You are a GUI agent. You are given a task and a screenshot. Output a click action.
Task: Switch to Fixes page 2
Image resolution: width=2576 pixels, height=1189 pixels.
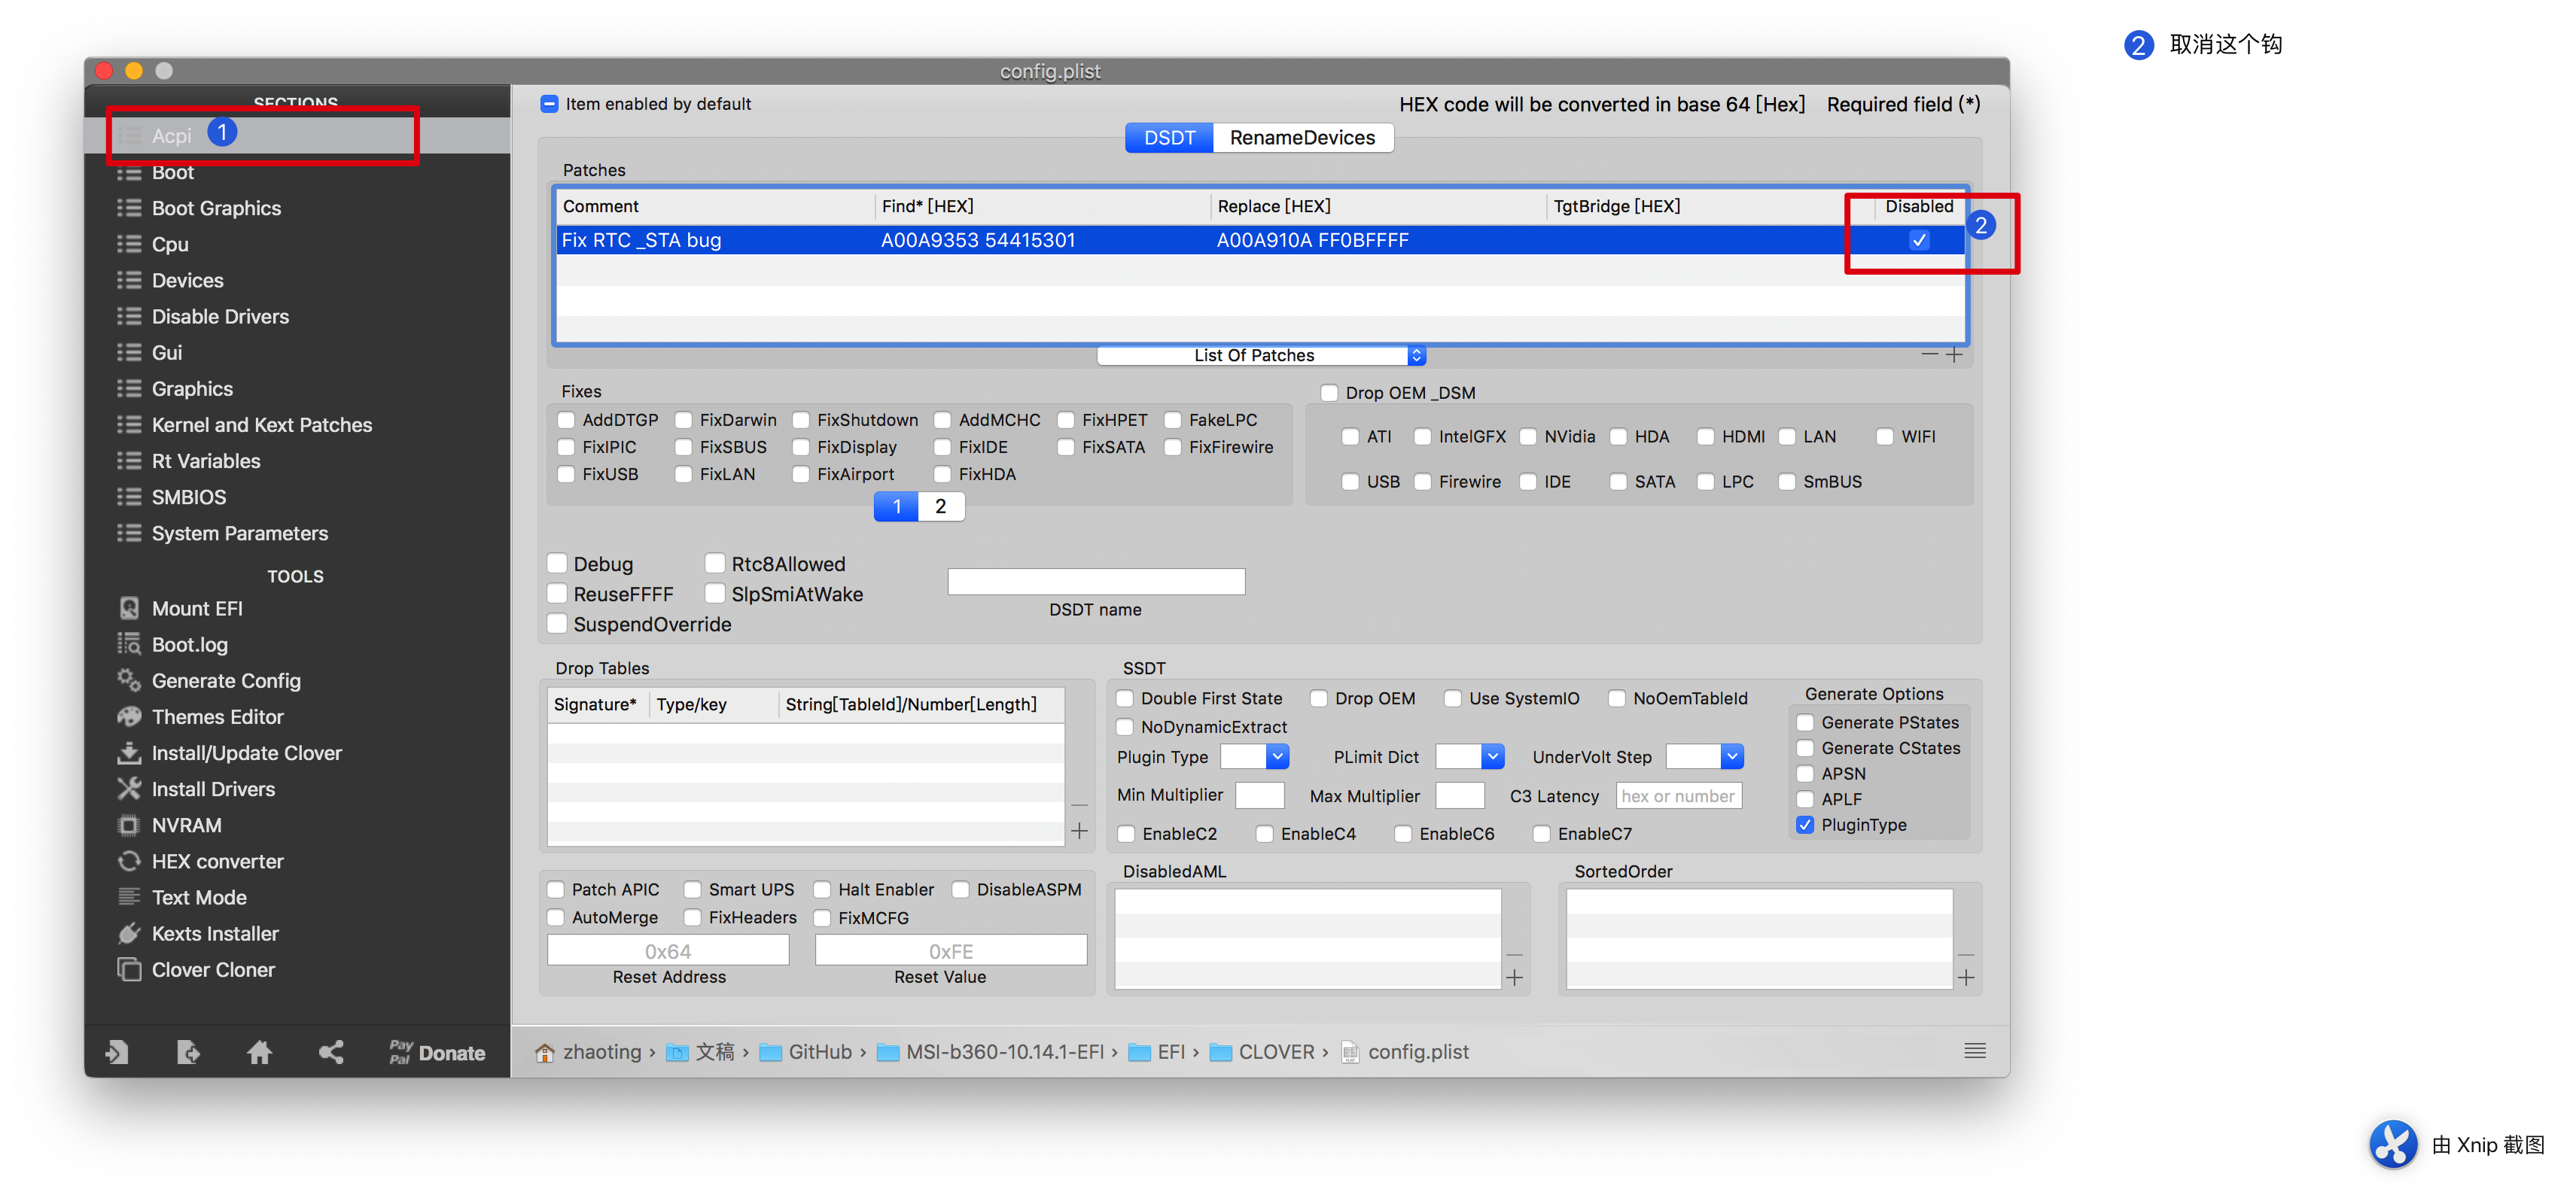click(940, 507)
